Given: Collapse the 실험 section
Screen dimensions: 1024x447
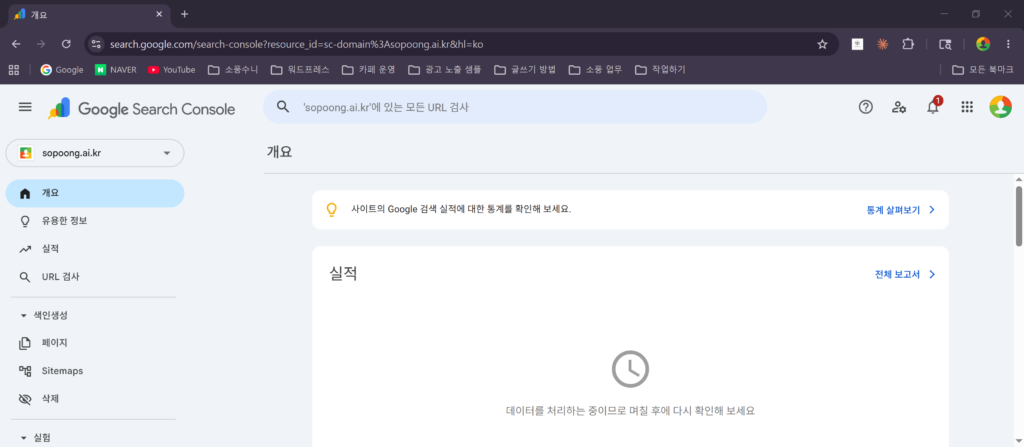Looking at the screenshot, I should (x=37, y=437).
